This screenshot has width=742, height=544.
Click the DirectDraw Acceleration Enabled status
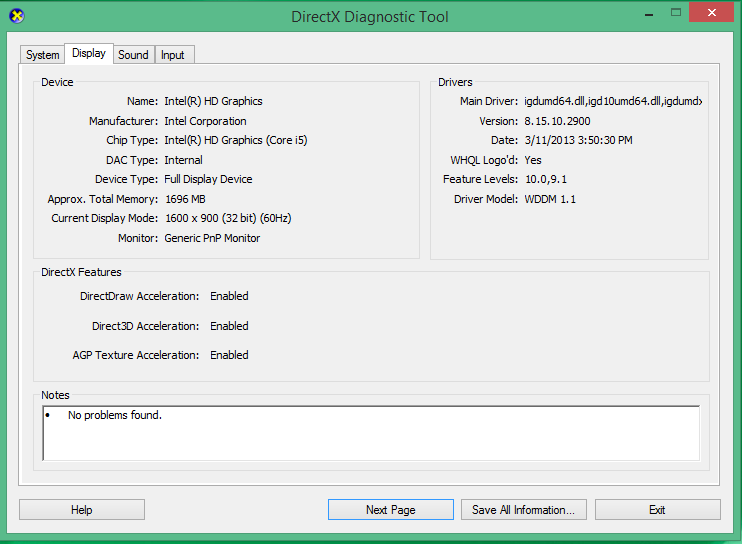tap(229, 296)
